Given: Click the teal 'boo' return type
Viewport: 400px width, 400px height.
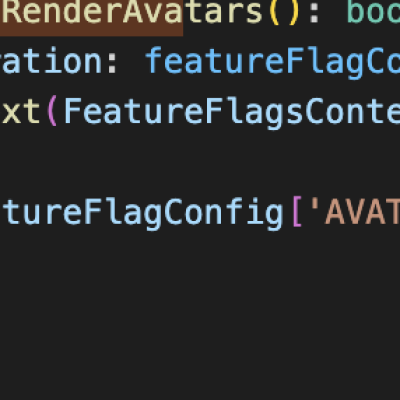Looking at the screenshot, I should (x=373, y=12).
